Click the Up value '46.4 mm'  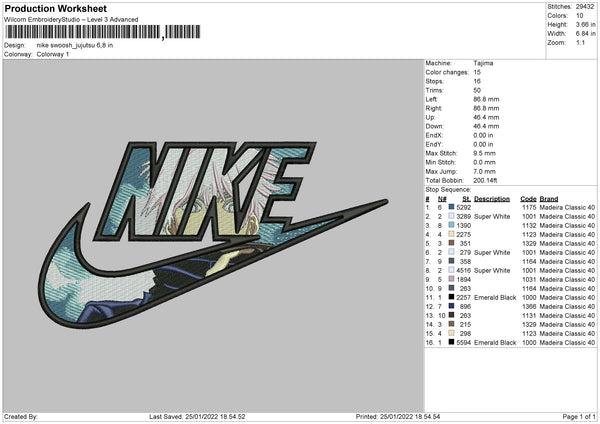(486, 117)
